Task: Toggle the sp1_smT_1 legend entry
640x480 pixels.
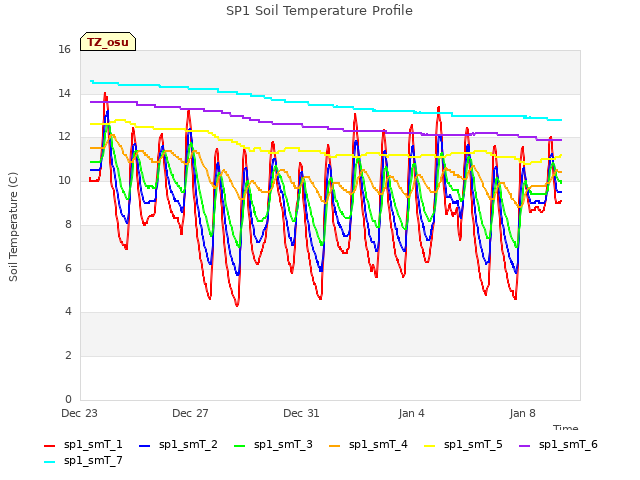Action: click(x=83, y=444)
